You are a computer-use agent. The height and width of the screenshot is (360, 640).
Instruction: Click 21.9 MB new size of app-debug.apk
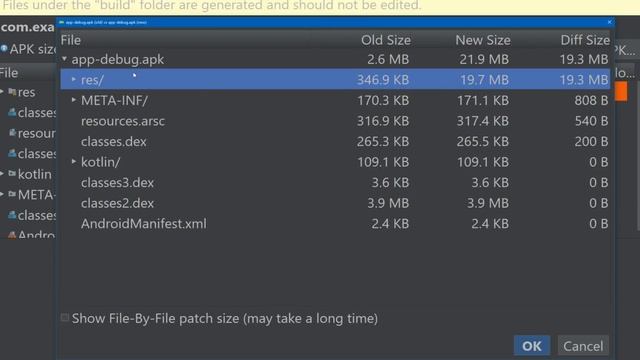coord(484,59)
